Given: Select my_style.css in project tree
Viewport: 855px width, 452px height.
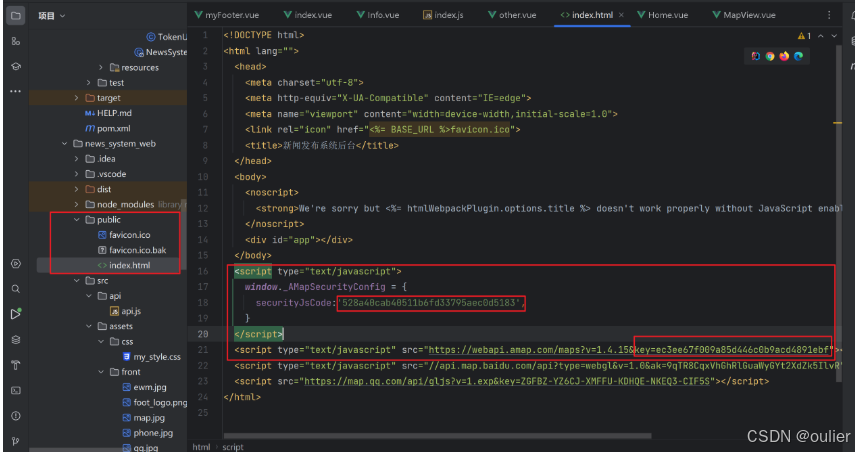Looking at the screenshot, I should click(x=151, y=357).
